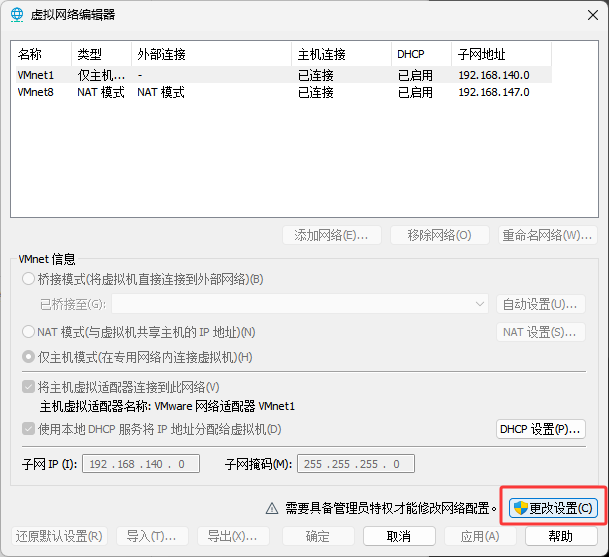Open DHCP 设置(P) dialog

click(x=541, y=429)
